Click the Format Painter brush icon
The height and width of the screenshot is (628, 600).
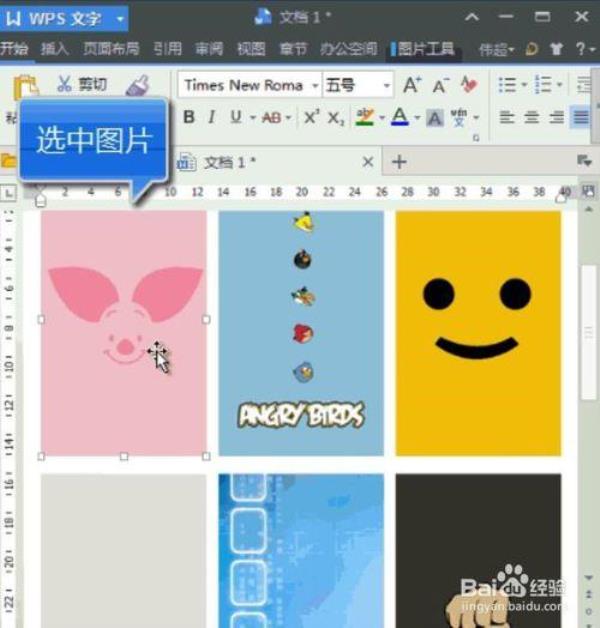click(x=138, y=85)
